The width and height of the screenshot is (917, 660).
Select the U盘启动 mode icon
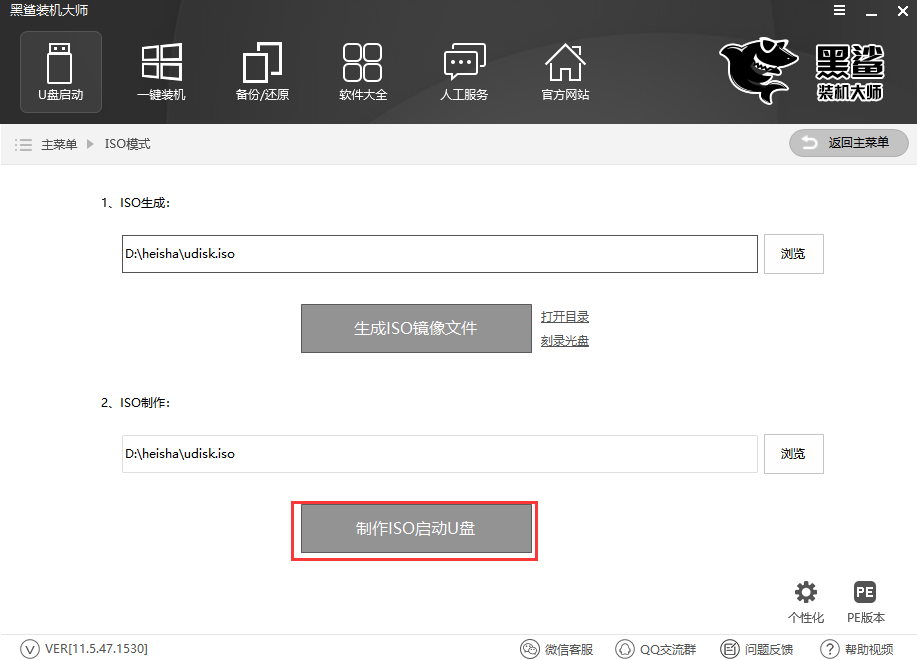60,71
